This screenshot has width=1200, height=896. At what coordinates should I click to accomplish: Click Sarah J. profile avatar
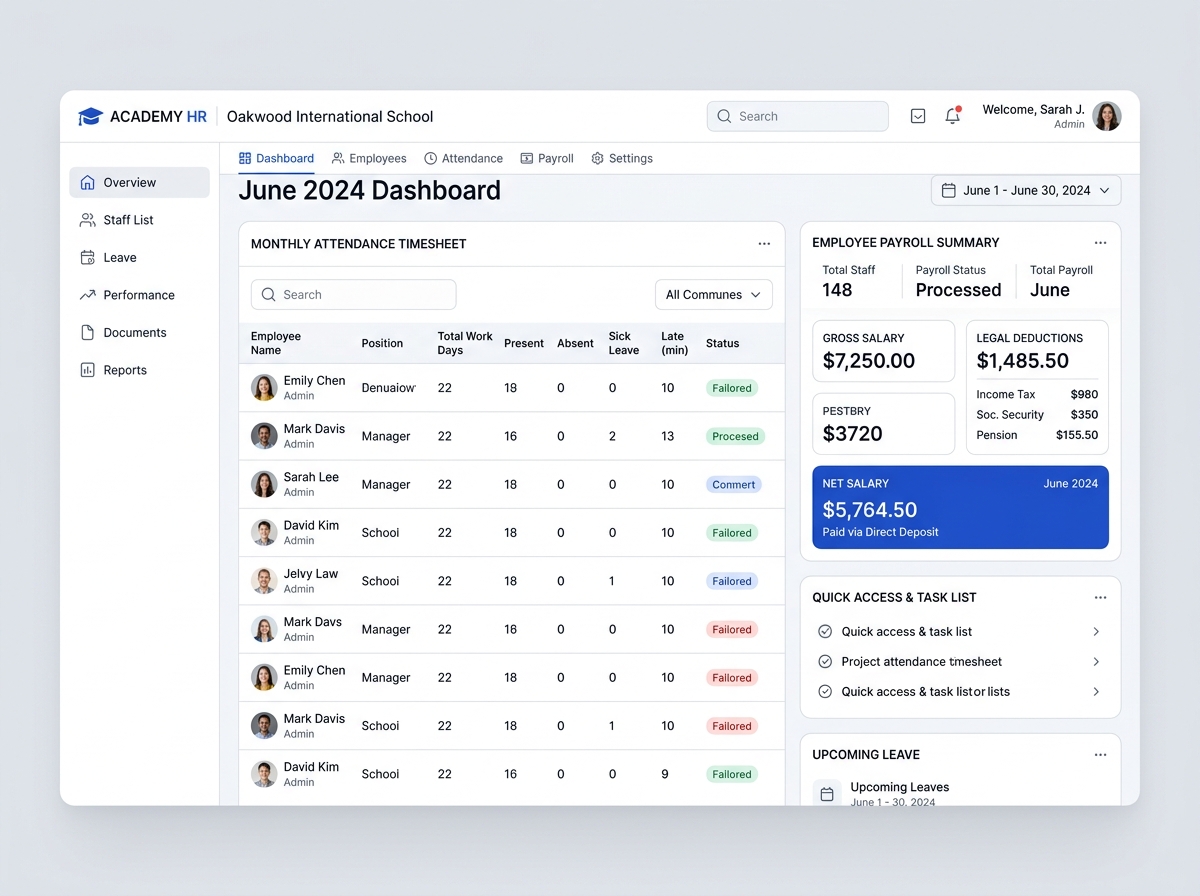pos(1106,116)
